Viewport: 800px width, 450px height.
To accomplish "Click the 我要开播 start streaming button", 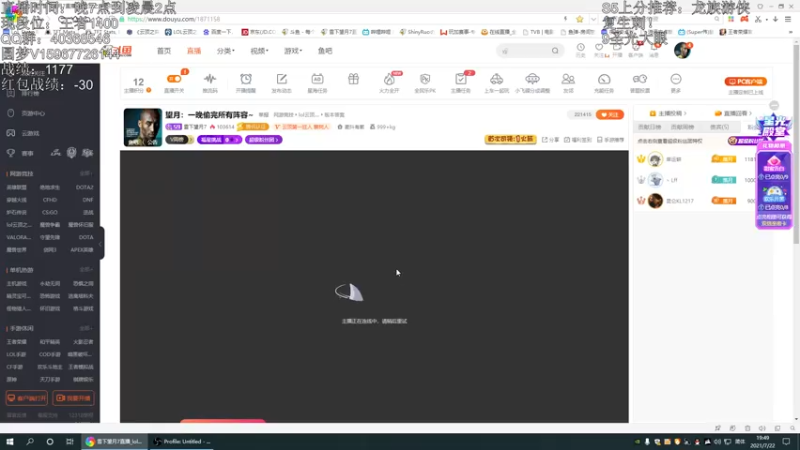I will tap(73, 398).
